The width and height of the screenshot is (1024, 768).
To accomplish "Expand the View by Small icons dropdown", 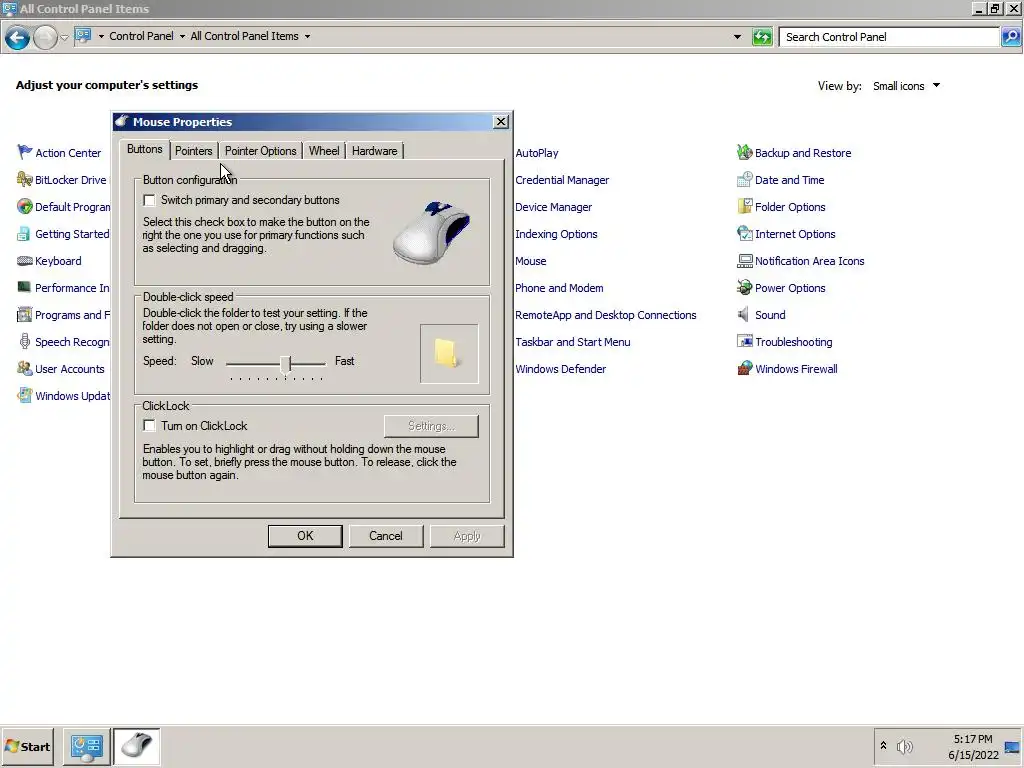I will pyautogui.click(x=907, y=86).
